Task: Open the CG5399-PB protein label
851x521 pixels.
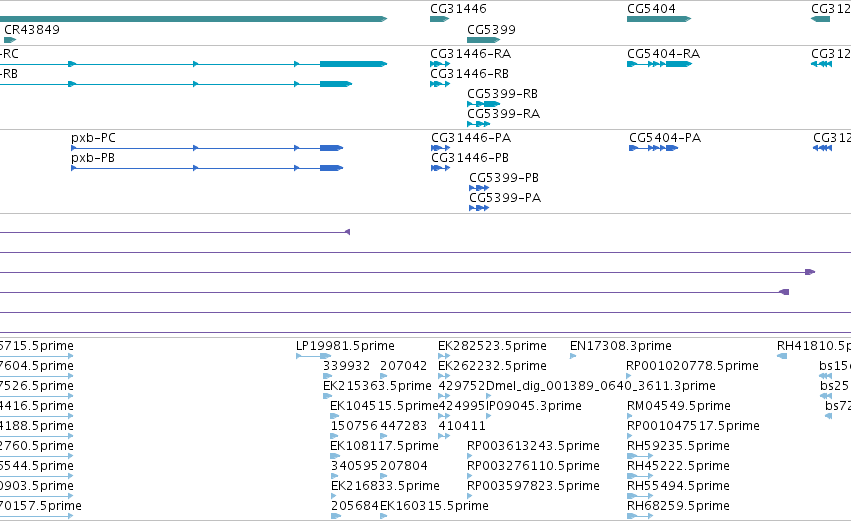Action: (x=504, y=178)
